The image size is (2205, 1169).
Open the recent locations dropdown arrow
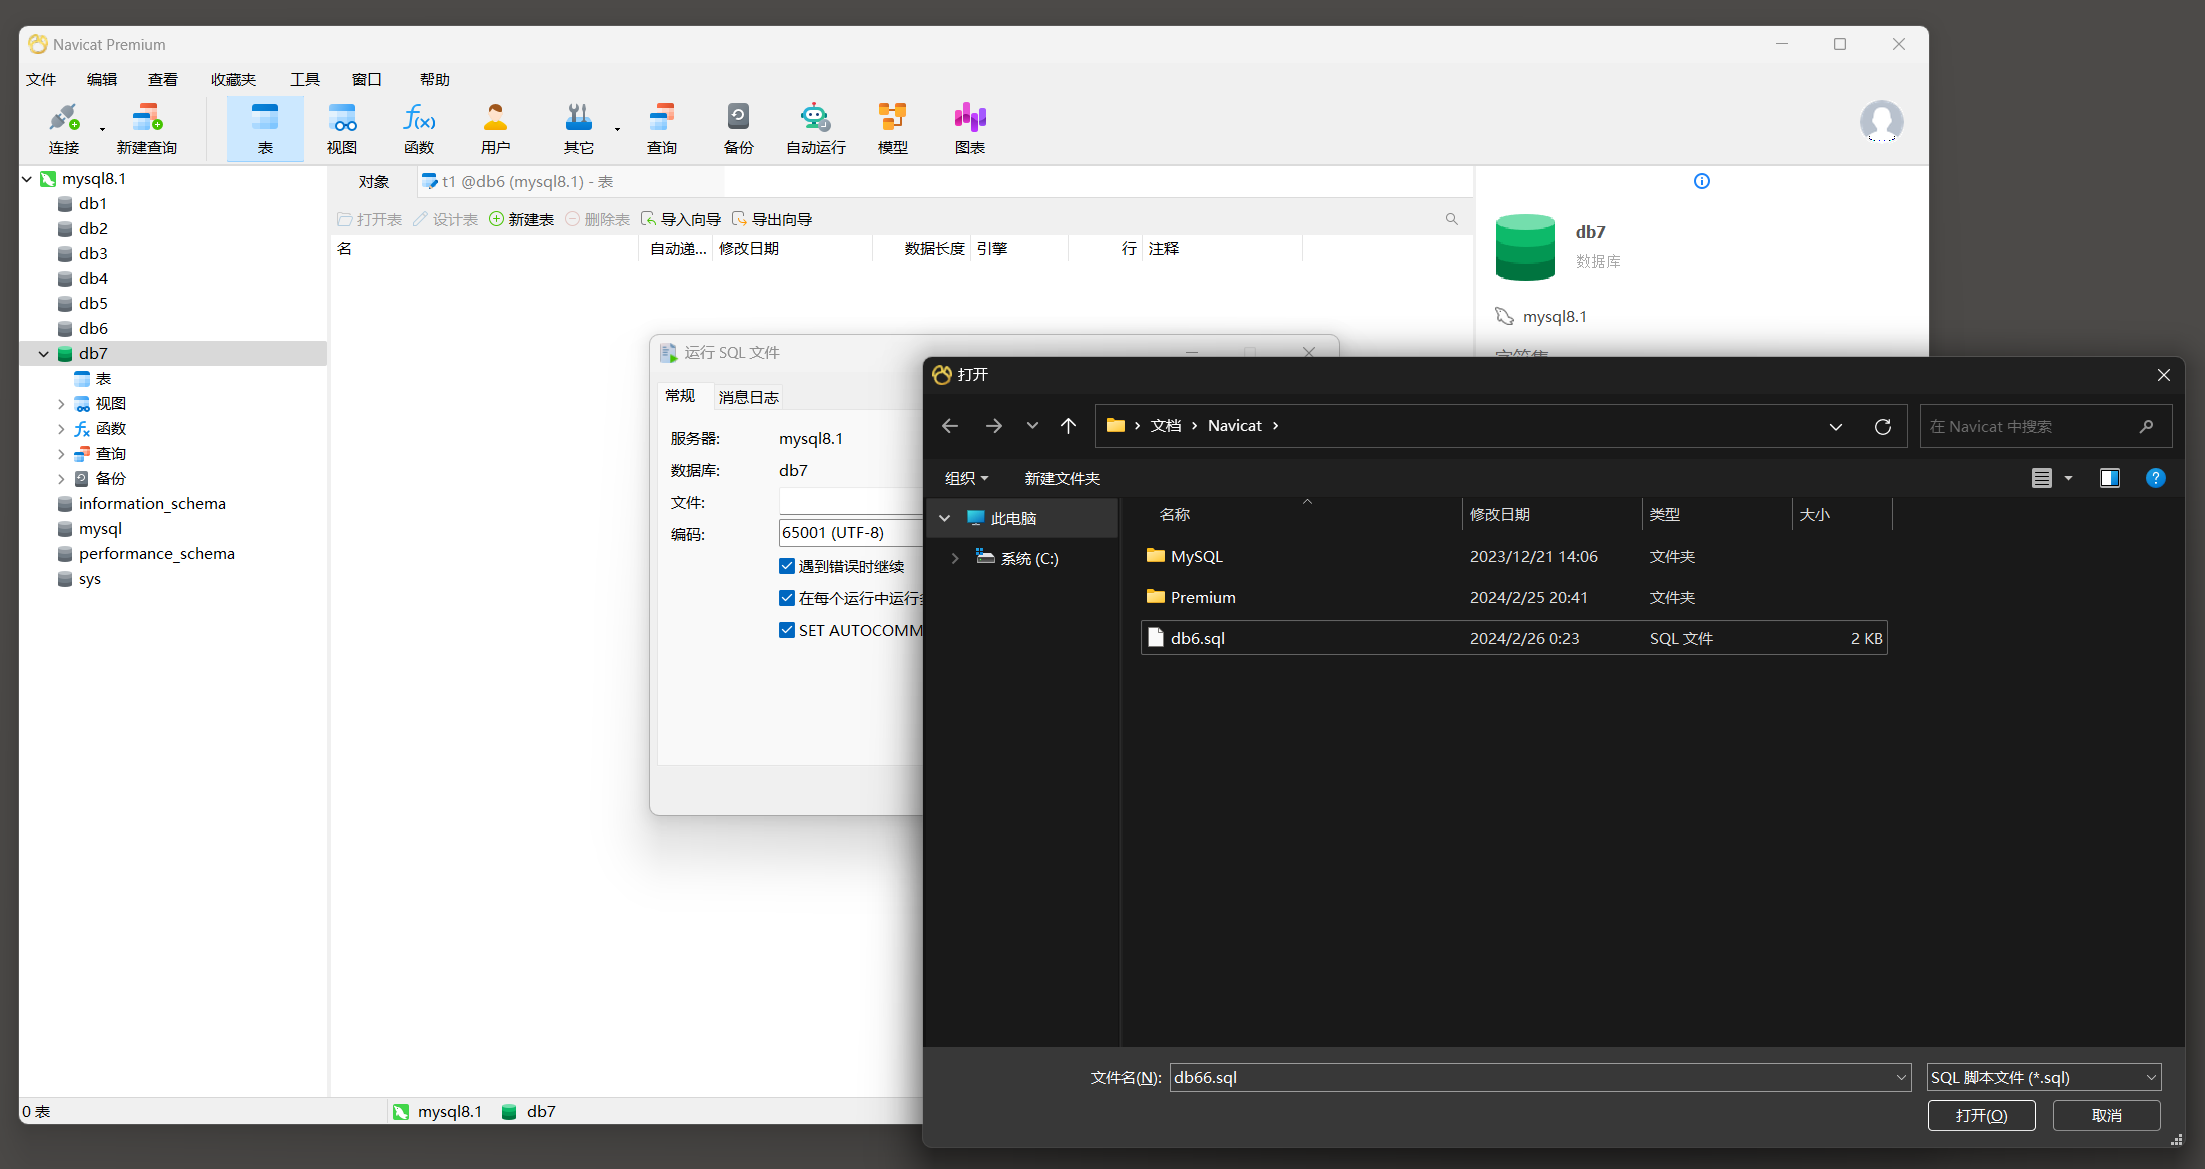(x=1032, y=426)
